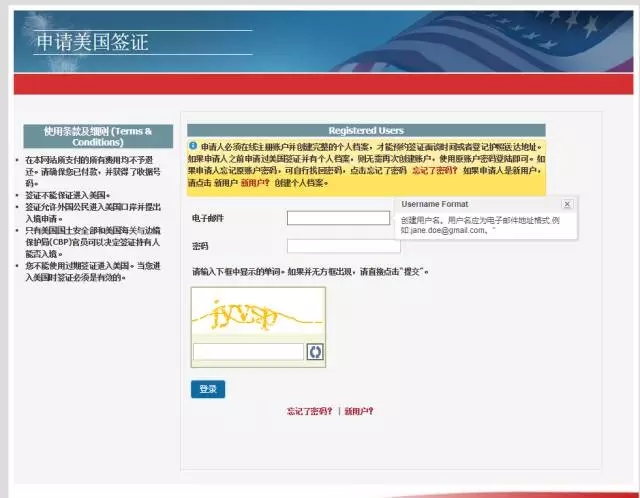Click the bullet mentioning 国土安全部 and (CBP)
640x498 pixels.
pos(93,242)
